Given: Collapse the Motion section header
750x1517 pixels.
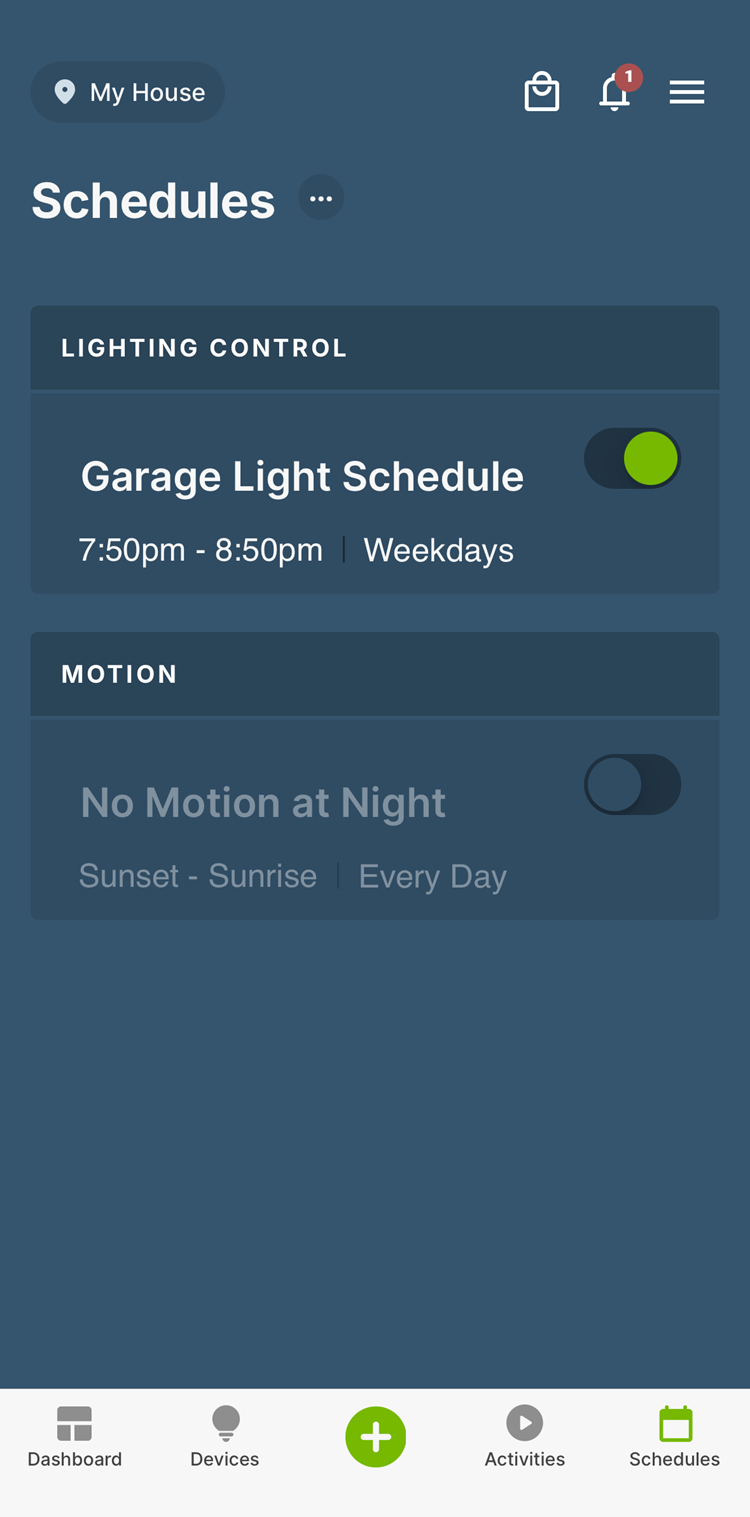Looking at the screenshot, I should [x=375, y=674].
